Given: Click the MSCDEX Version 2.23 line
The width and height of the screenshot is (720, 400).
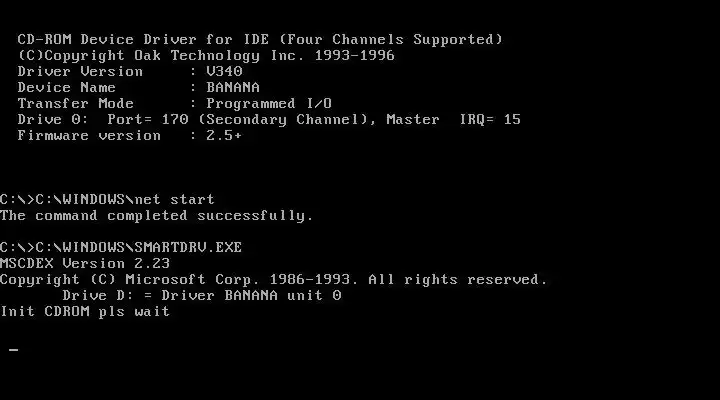Looking at the screenshot, I should tap(85, 264).
